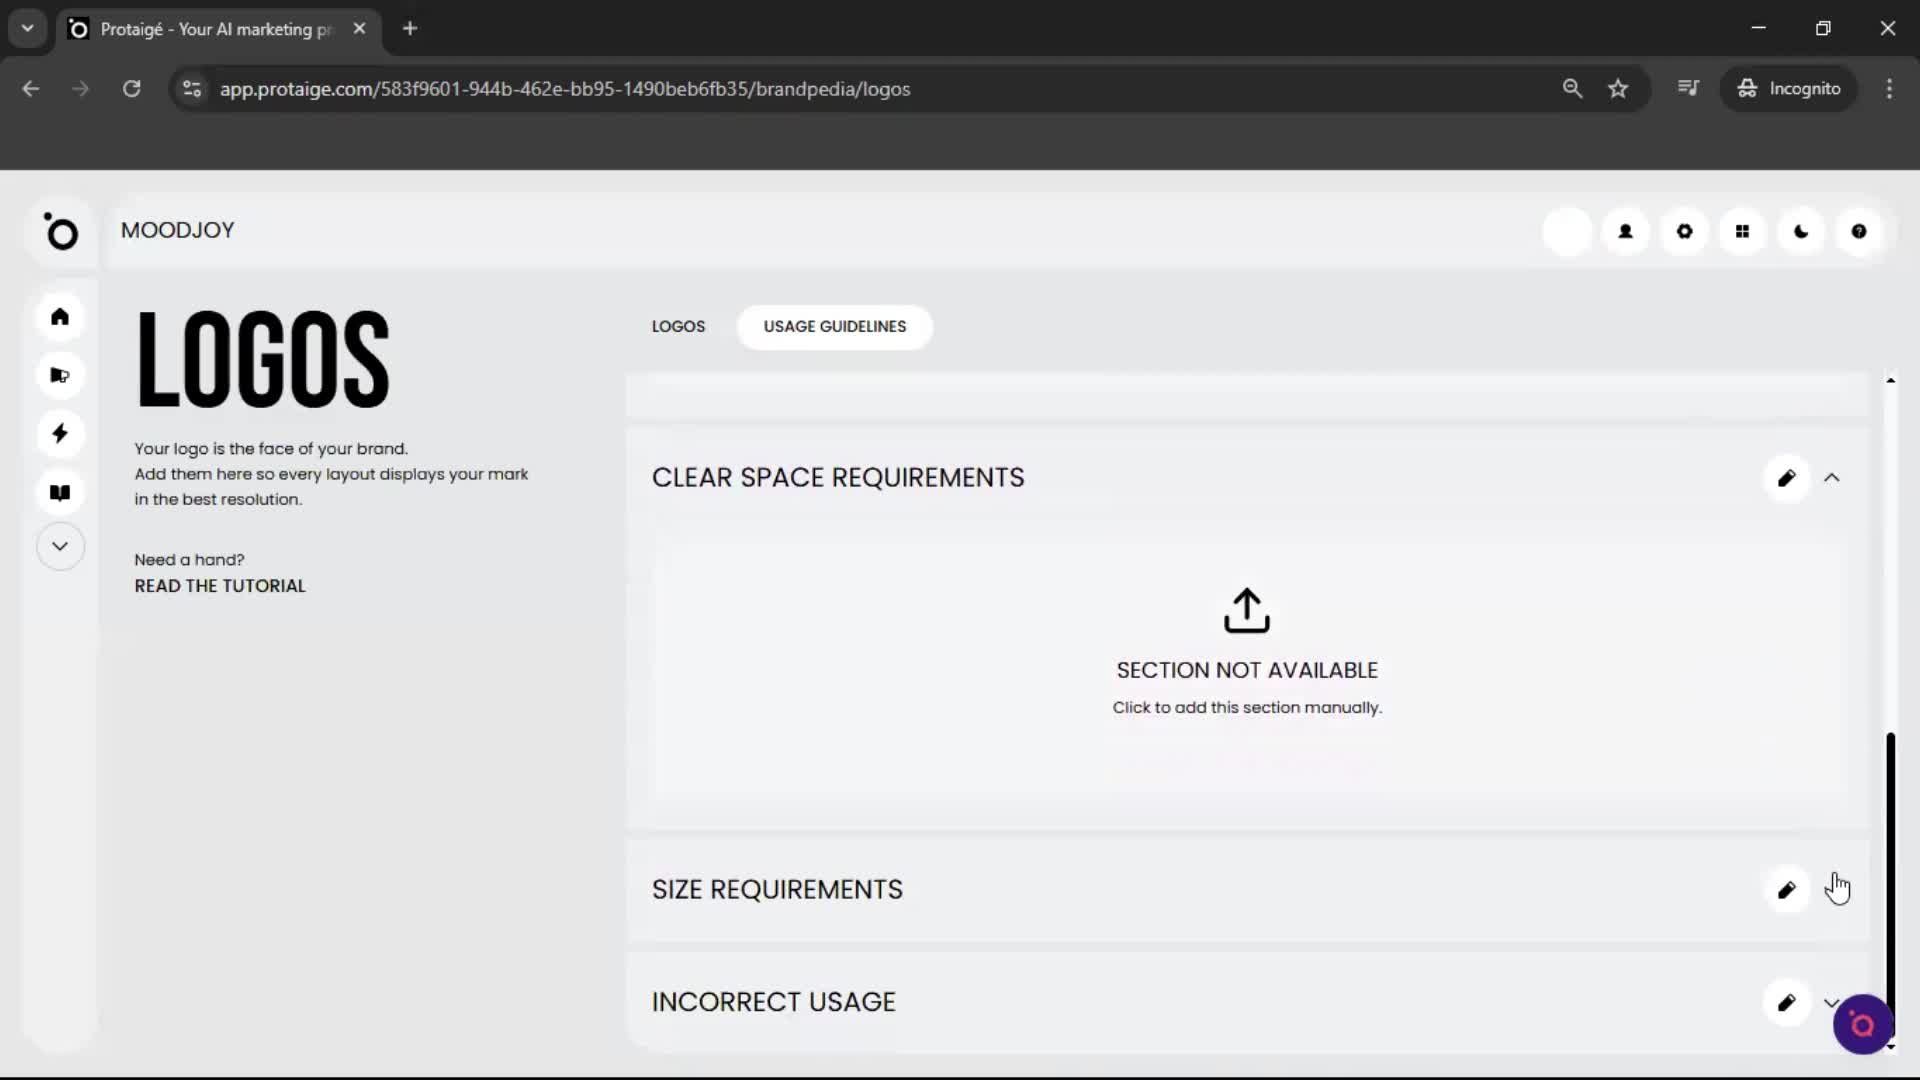1920x1080 pixels.
Task: Collapse the Clear Space Requirements section
Action: pos(1831,478)
